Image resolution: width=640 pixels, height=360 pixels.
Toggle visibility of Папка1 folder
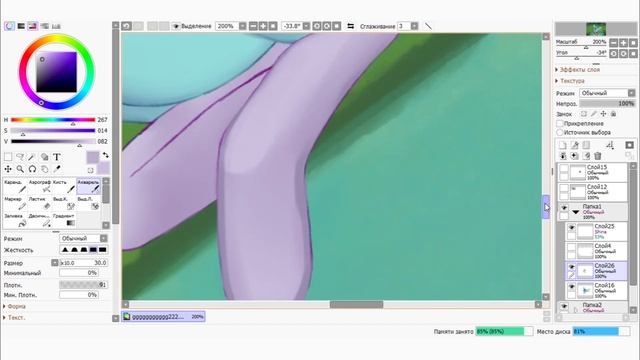tap(564, 208)
